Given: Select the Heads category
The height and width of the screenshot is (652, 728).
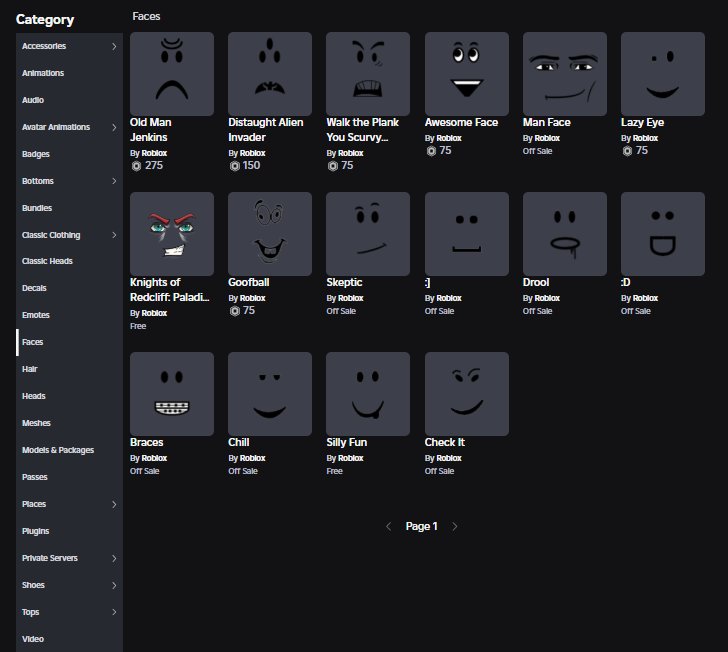Looking at the screenshot, I should pyautogui.click(x=69, y=396).
